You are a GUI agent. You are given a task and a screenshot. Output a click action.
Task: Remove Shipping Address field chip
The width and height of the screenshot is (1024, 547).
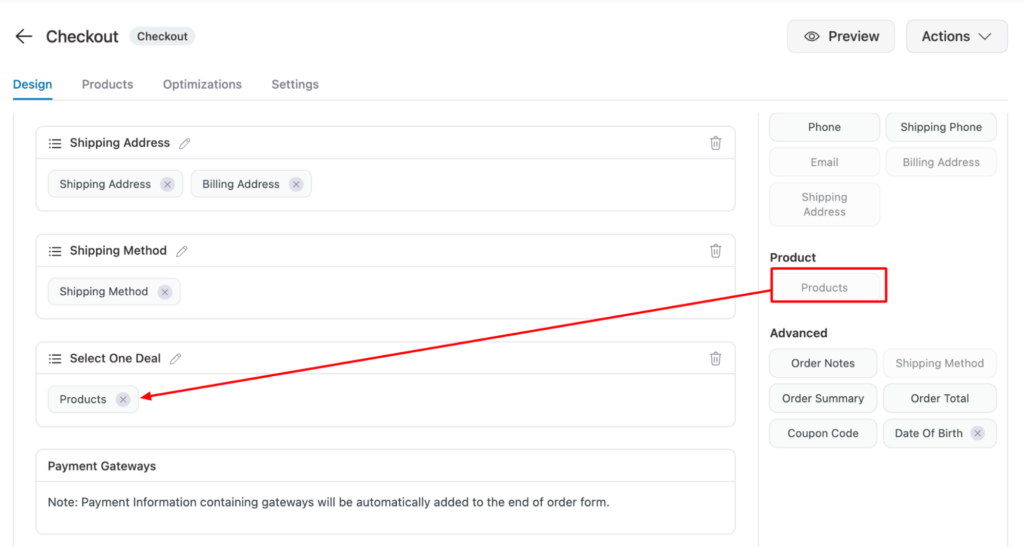point(167,184)
